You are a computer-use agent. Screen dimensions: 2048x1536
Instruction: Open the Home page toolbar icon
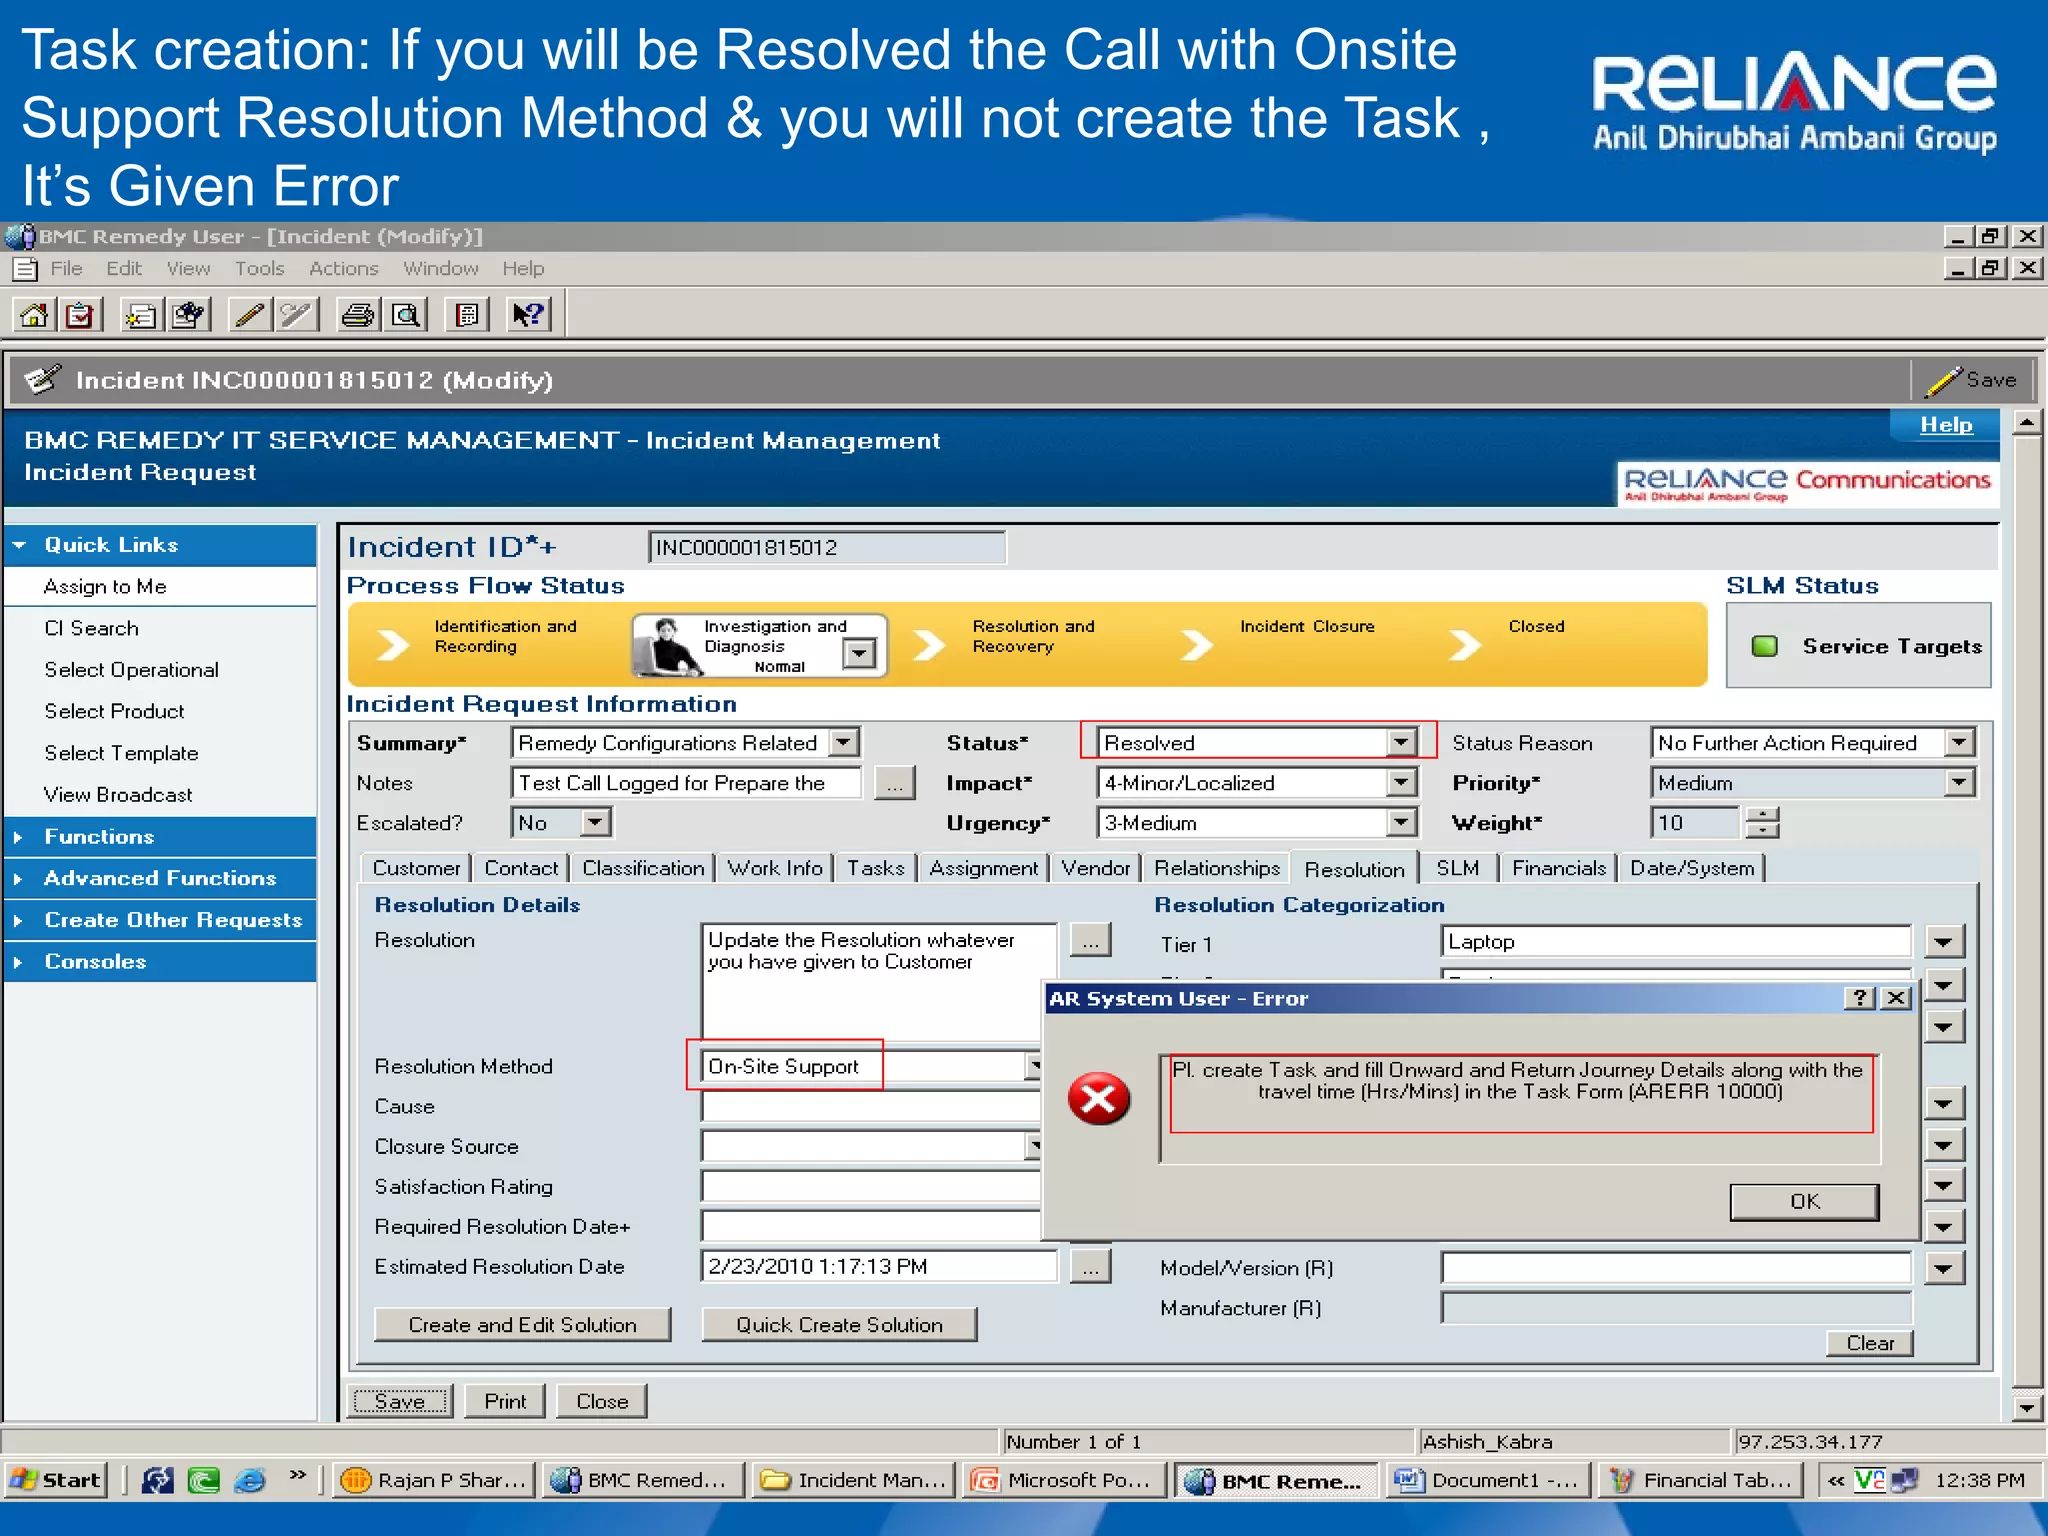(34, 315)
